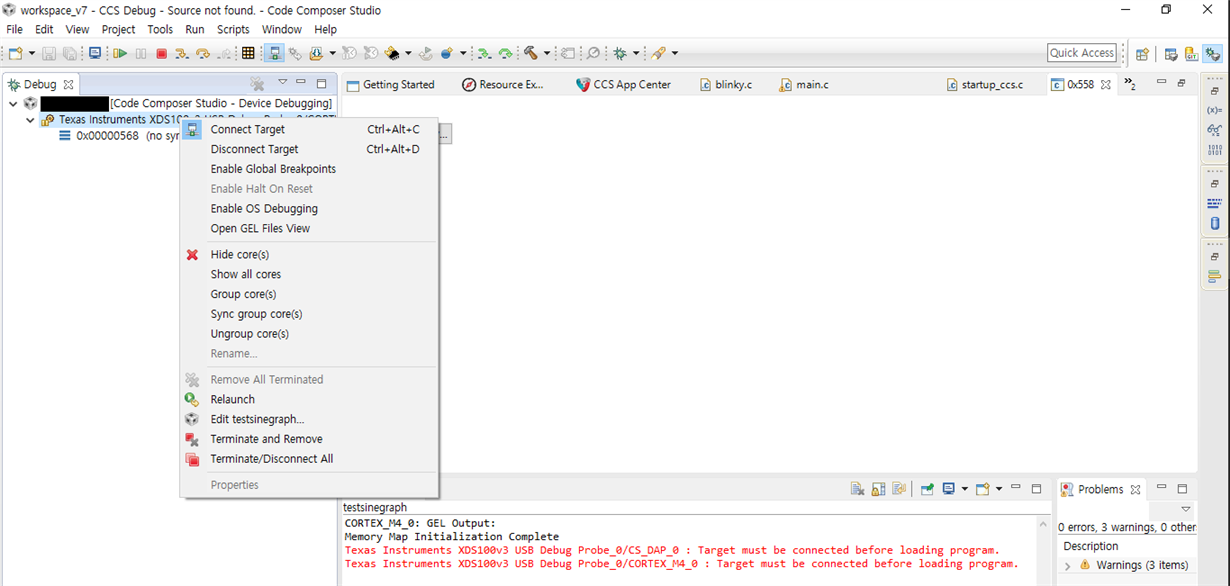The height and width of the screenshot is (586, 1230).
Task: Click the Step Over toolbar icon
Action: point(203,53)
